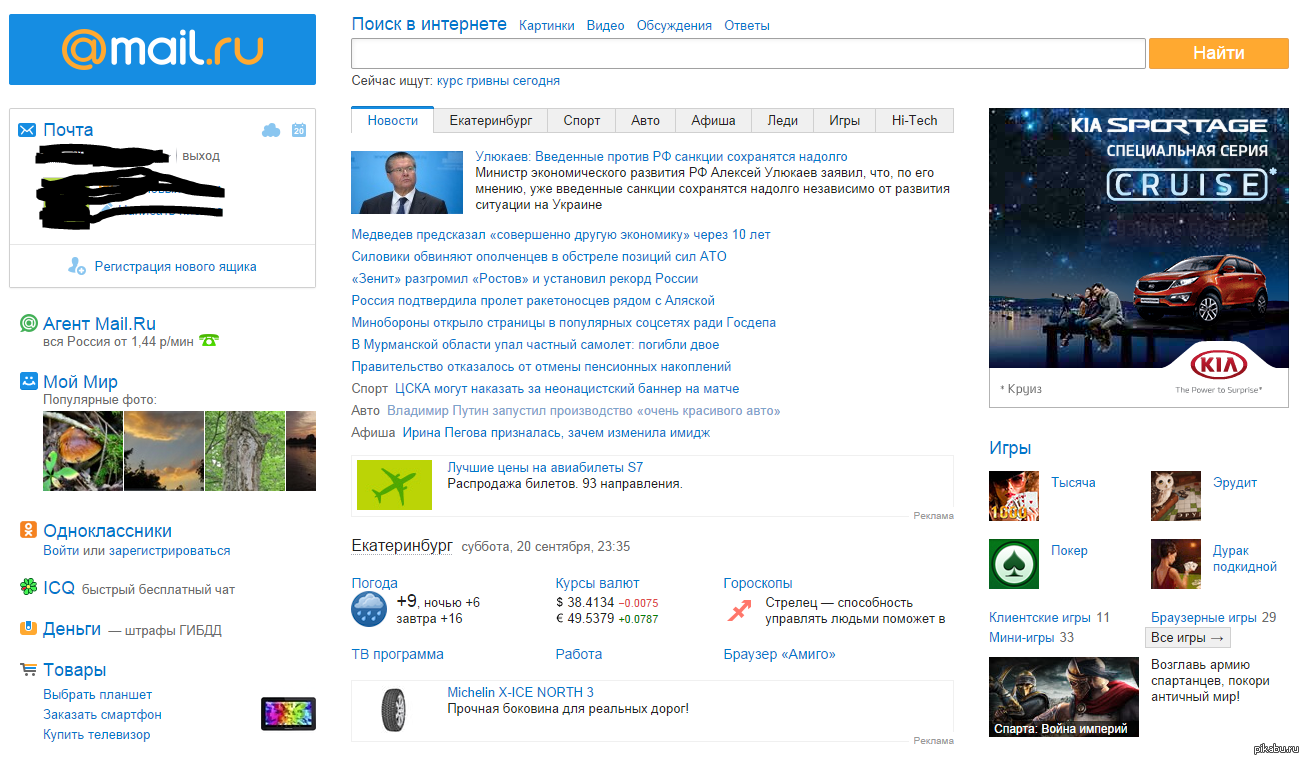Click the Покер spade game icon
This screenshot has height=760, width=1304.
coord(1014,564)
